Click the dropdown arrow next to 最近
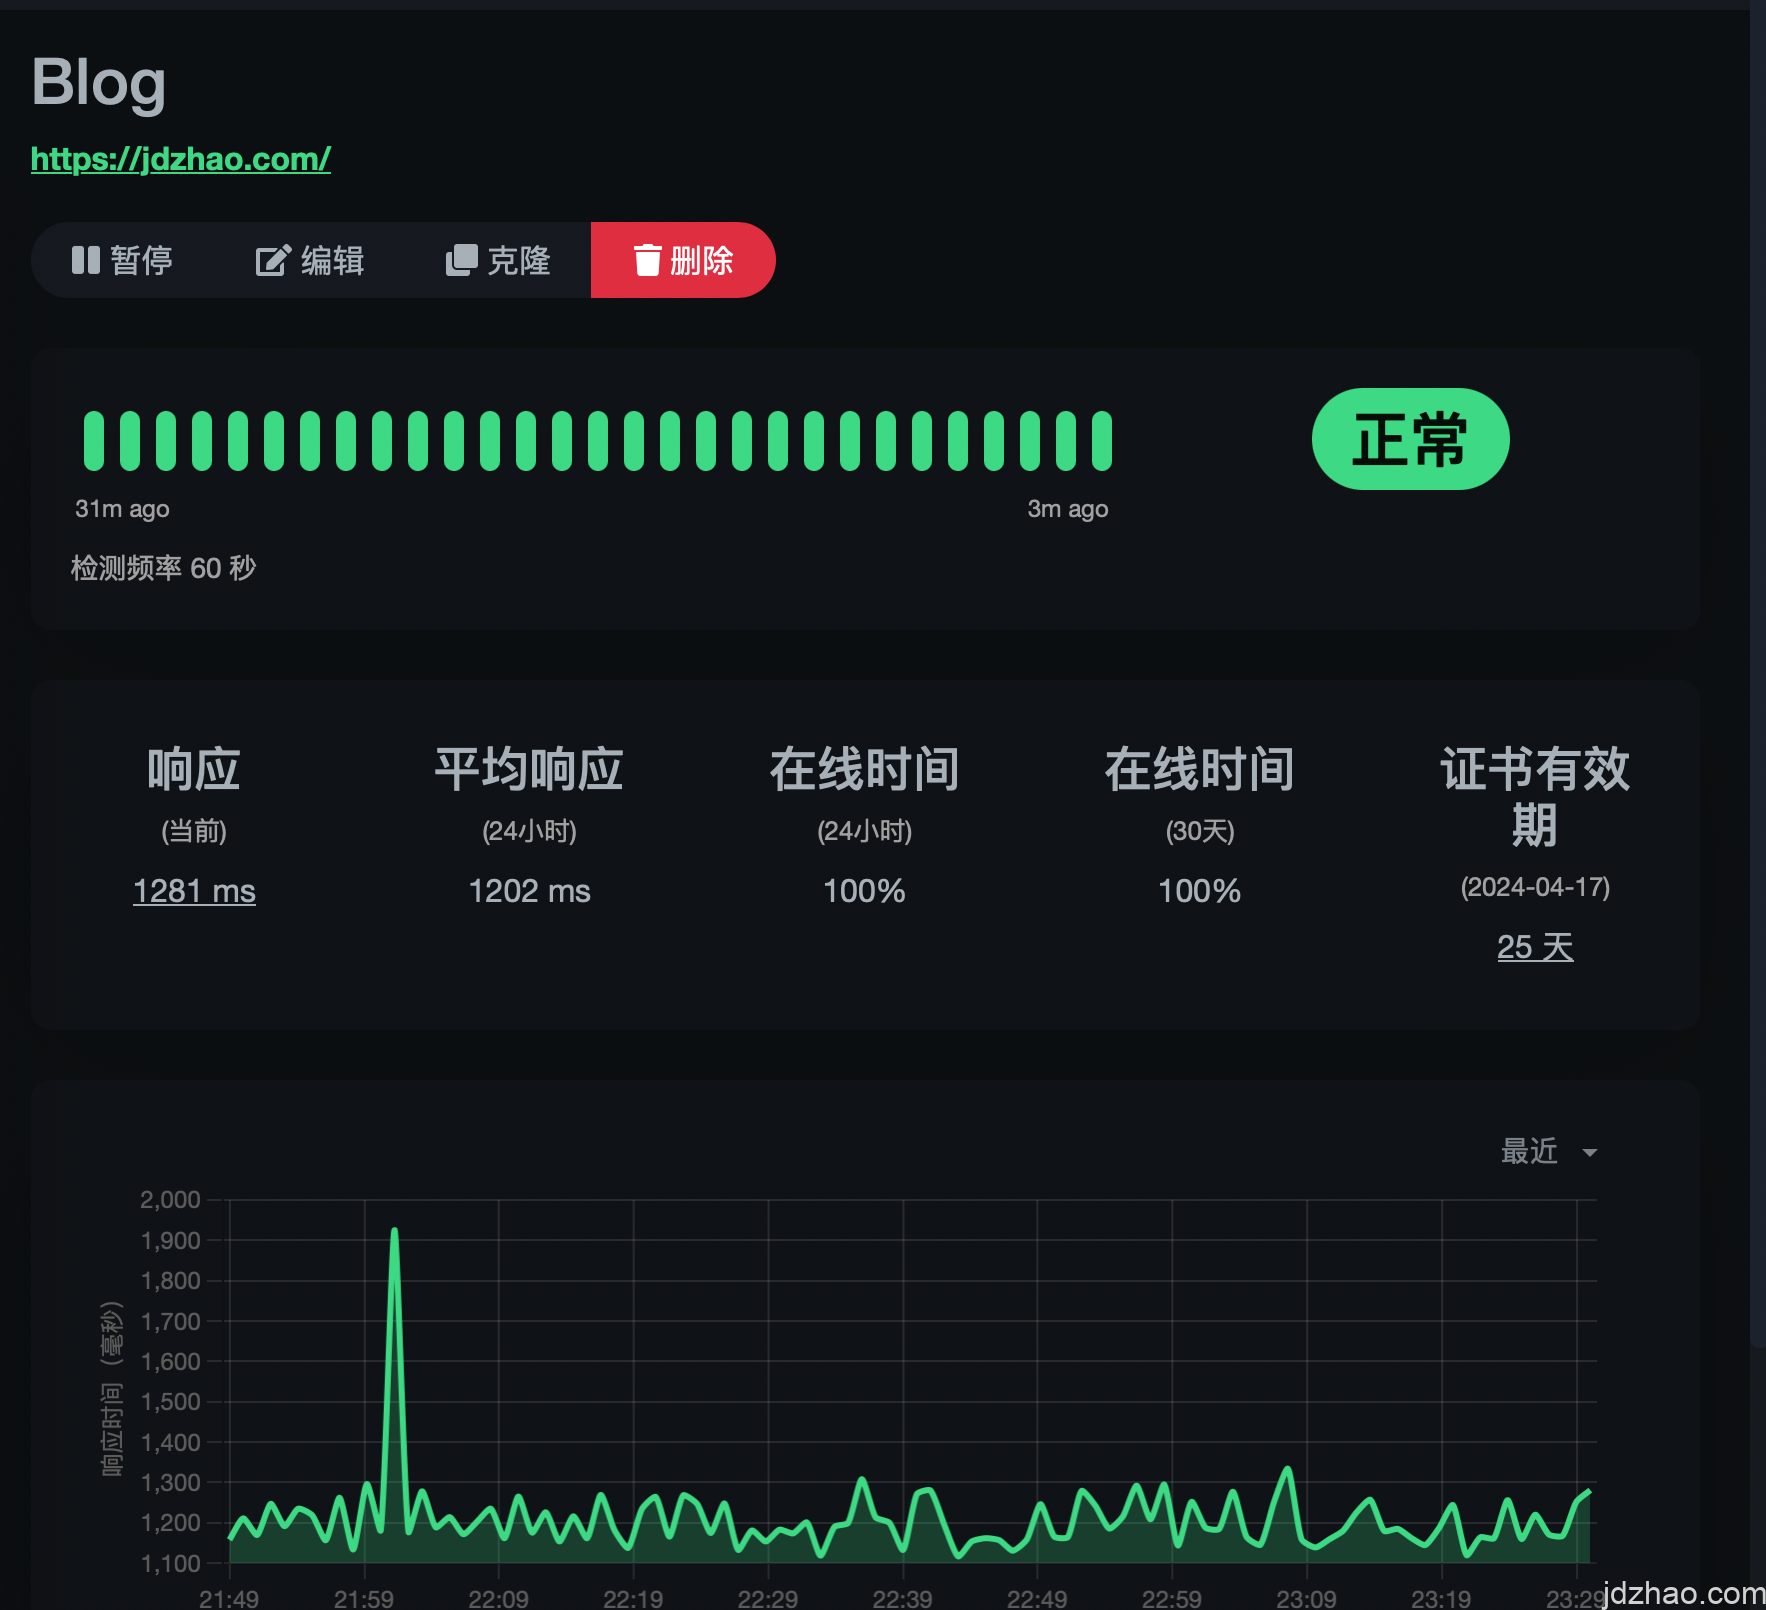Screen dimensions: 1766x1610 (x=1589, y=1153)
